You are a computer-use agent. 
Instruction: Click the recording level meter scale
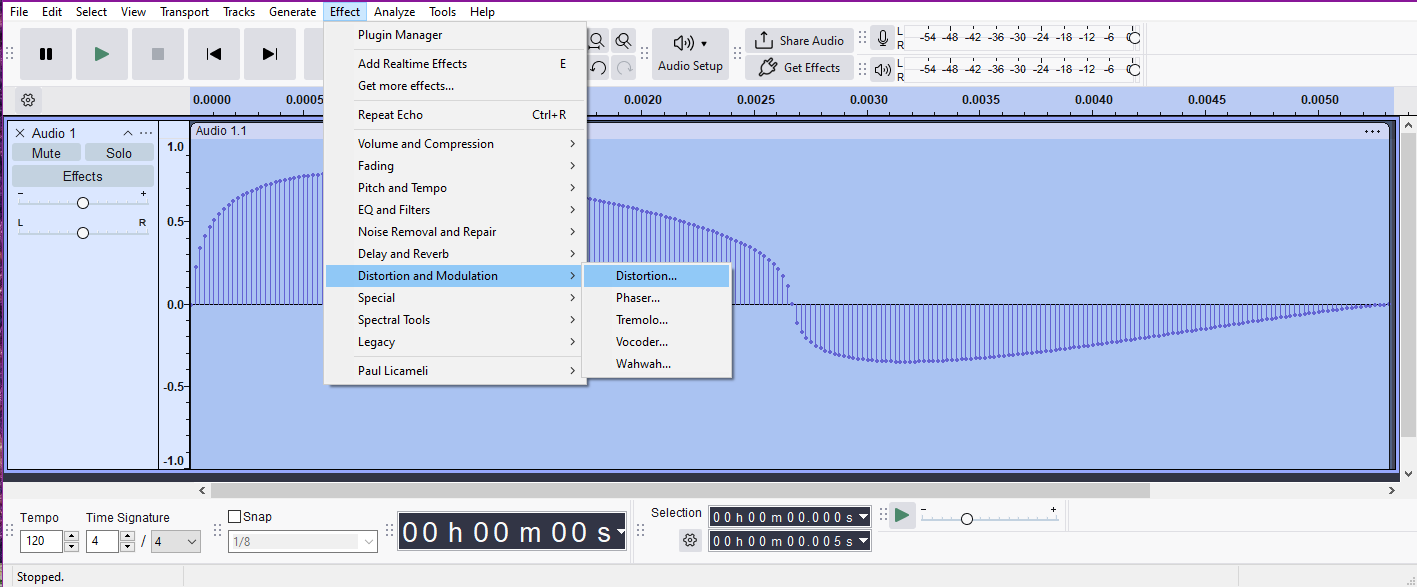tap(1024, 38)
